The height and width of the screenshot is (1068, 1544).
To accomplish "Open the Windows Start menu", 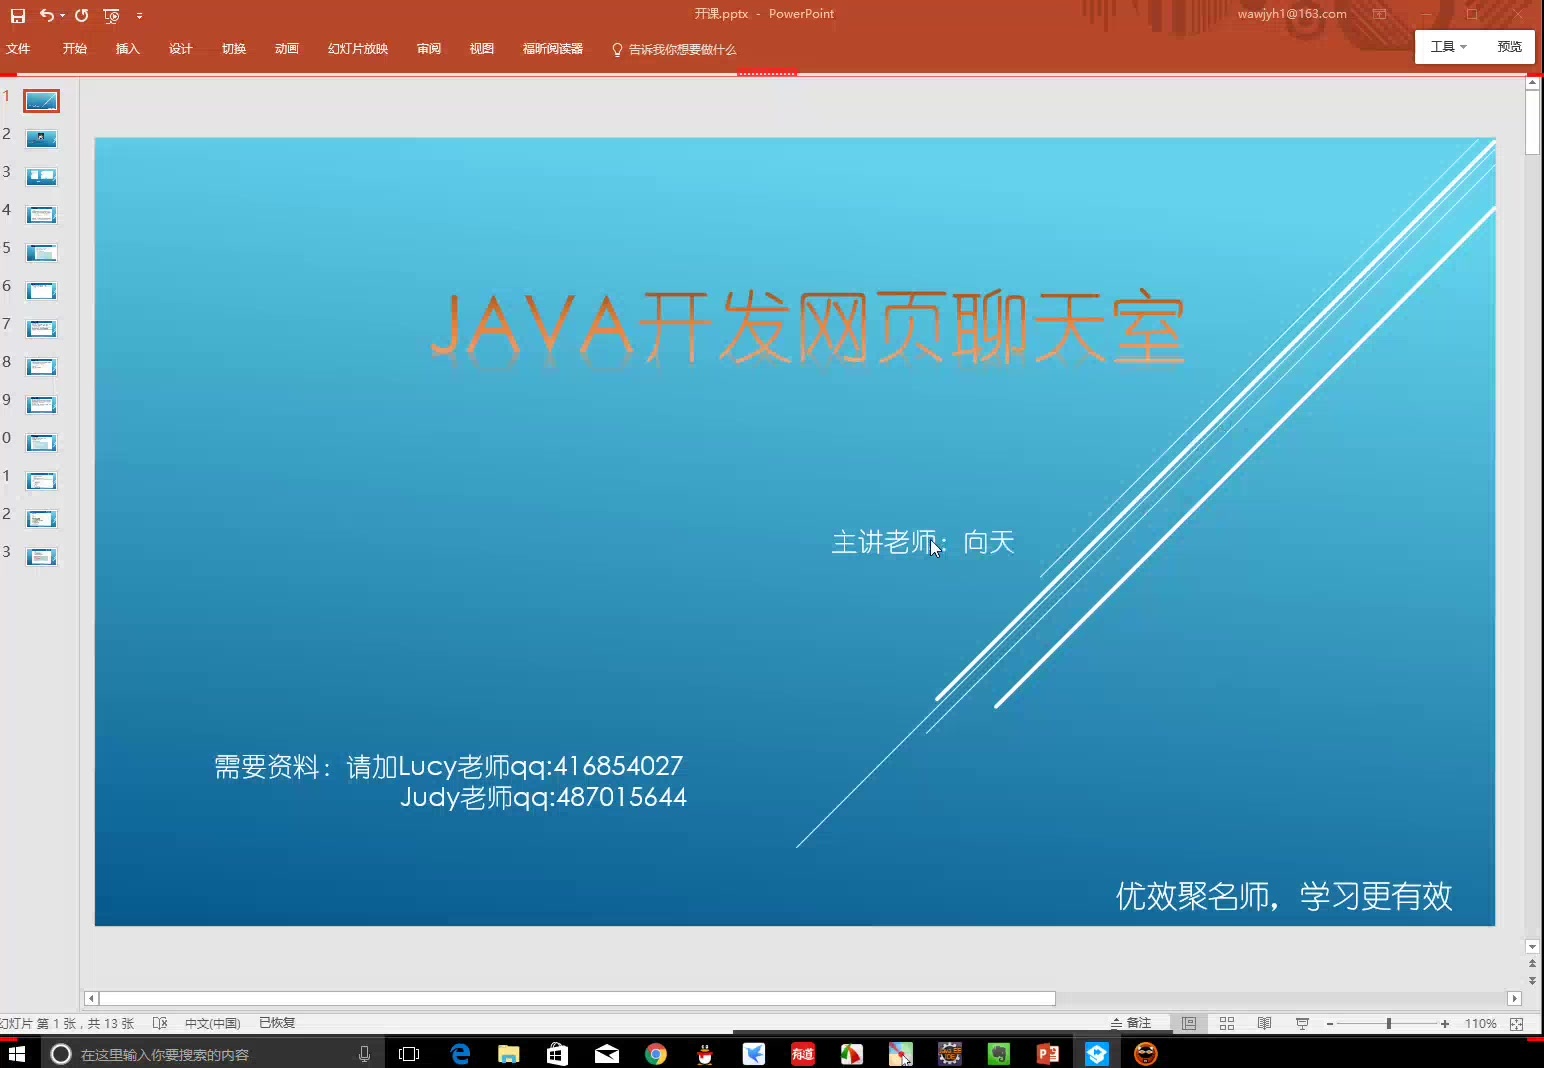I will coord(17,1054).
